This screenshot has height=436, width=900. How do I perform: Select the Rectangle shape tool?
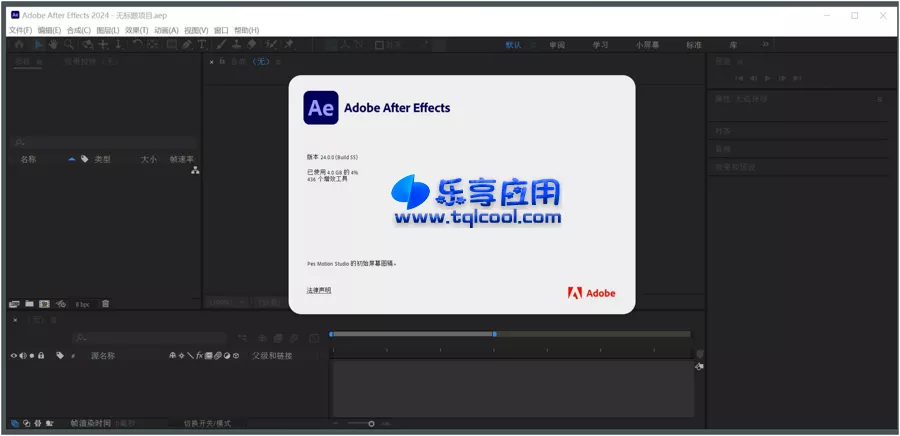[172, 45]
